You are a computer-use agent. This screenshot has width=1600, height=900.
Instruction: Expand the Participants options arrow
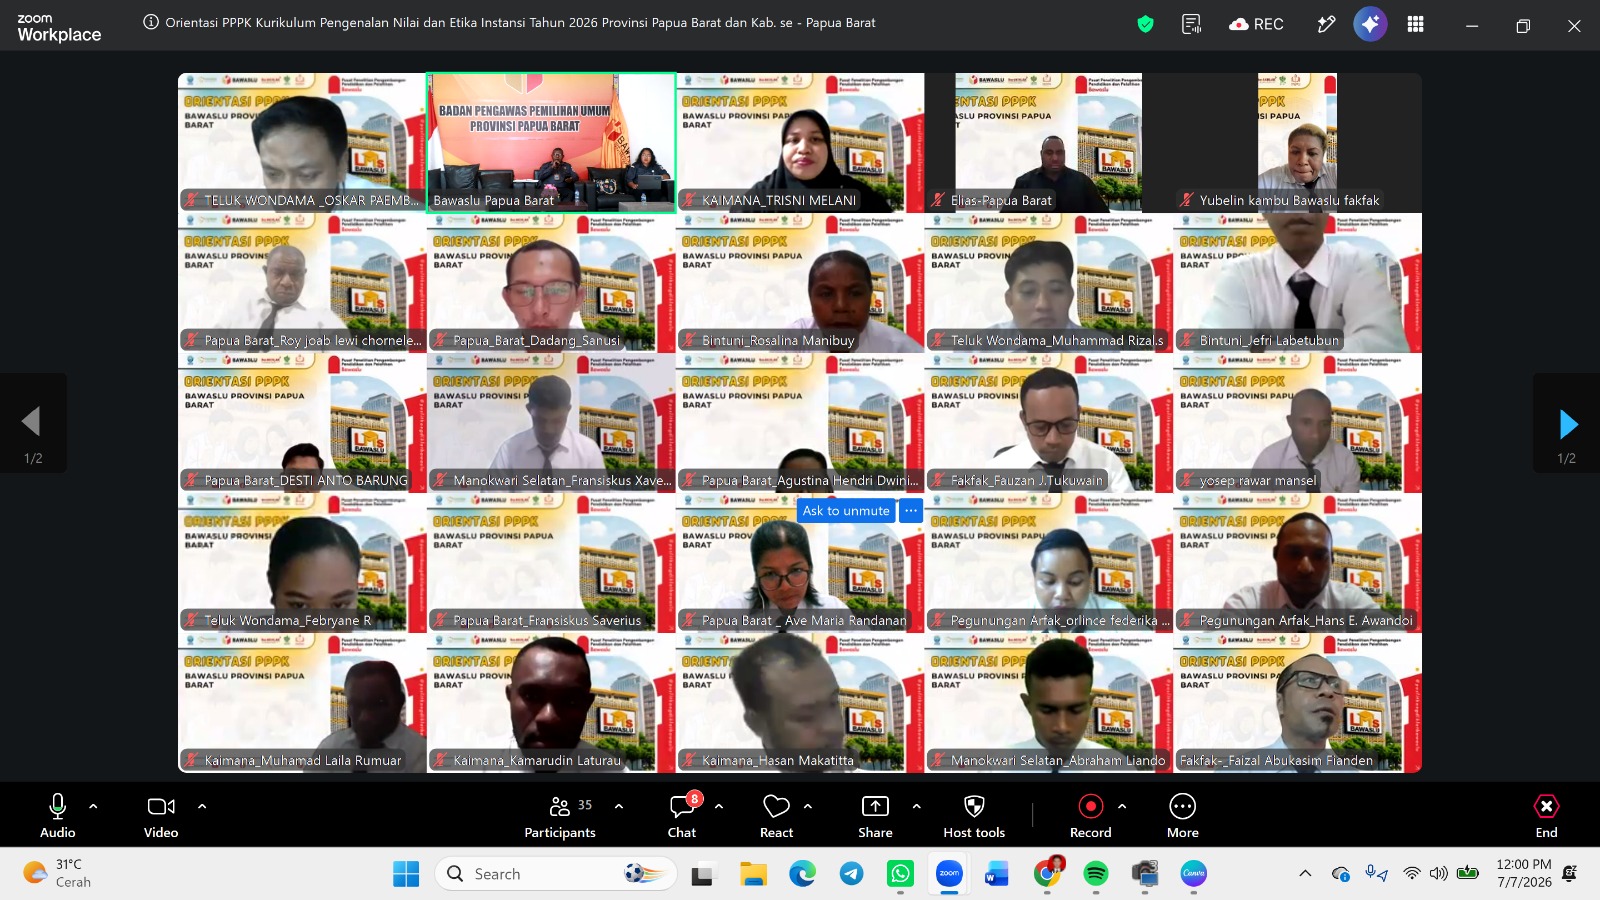(x=619, y=806)
